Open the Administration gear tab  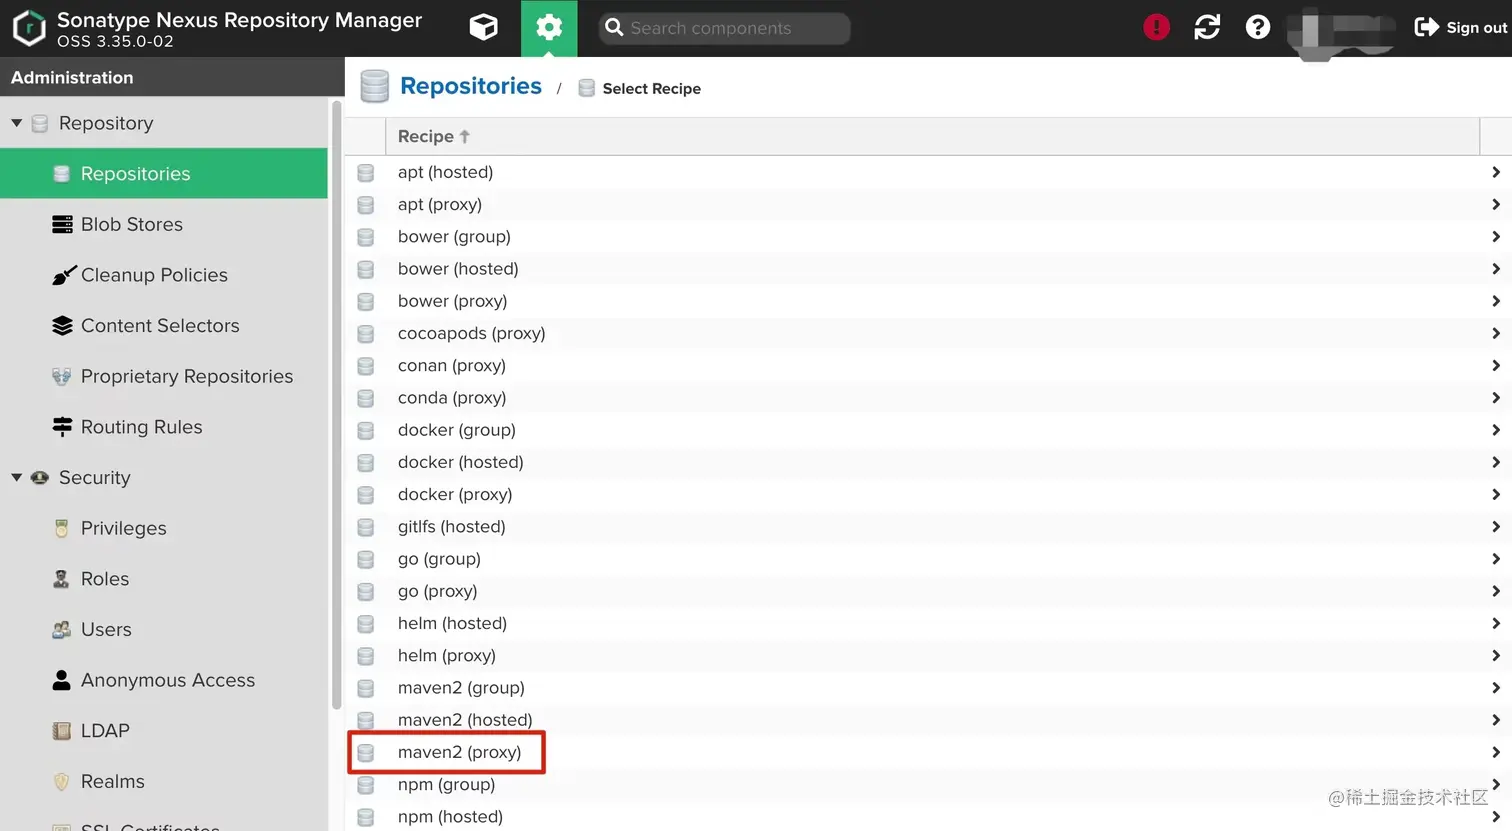(x=549, y=28)
